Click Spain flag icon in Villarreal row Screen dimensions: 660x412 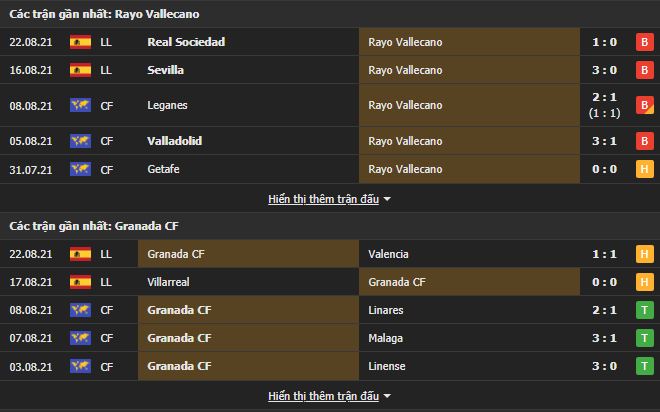pyautogui.click(x=80, y=282)
